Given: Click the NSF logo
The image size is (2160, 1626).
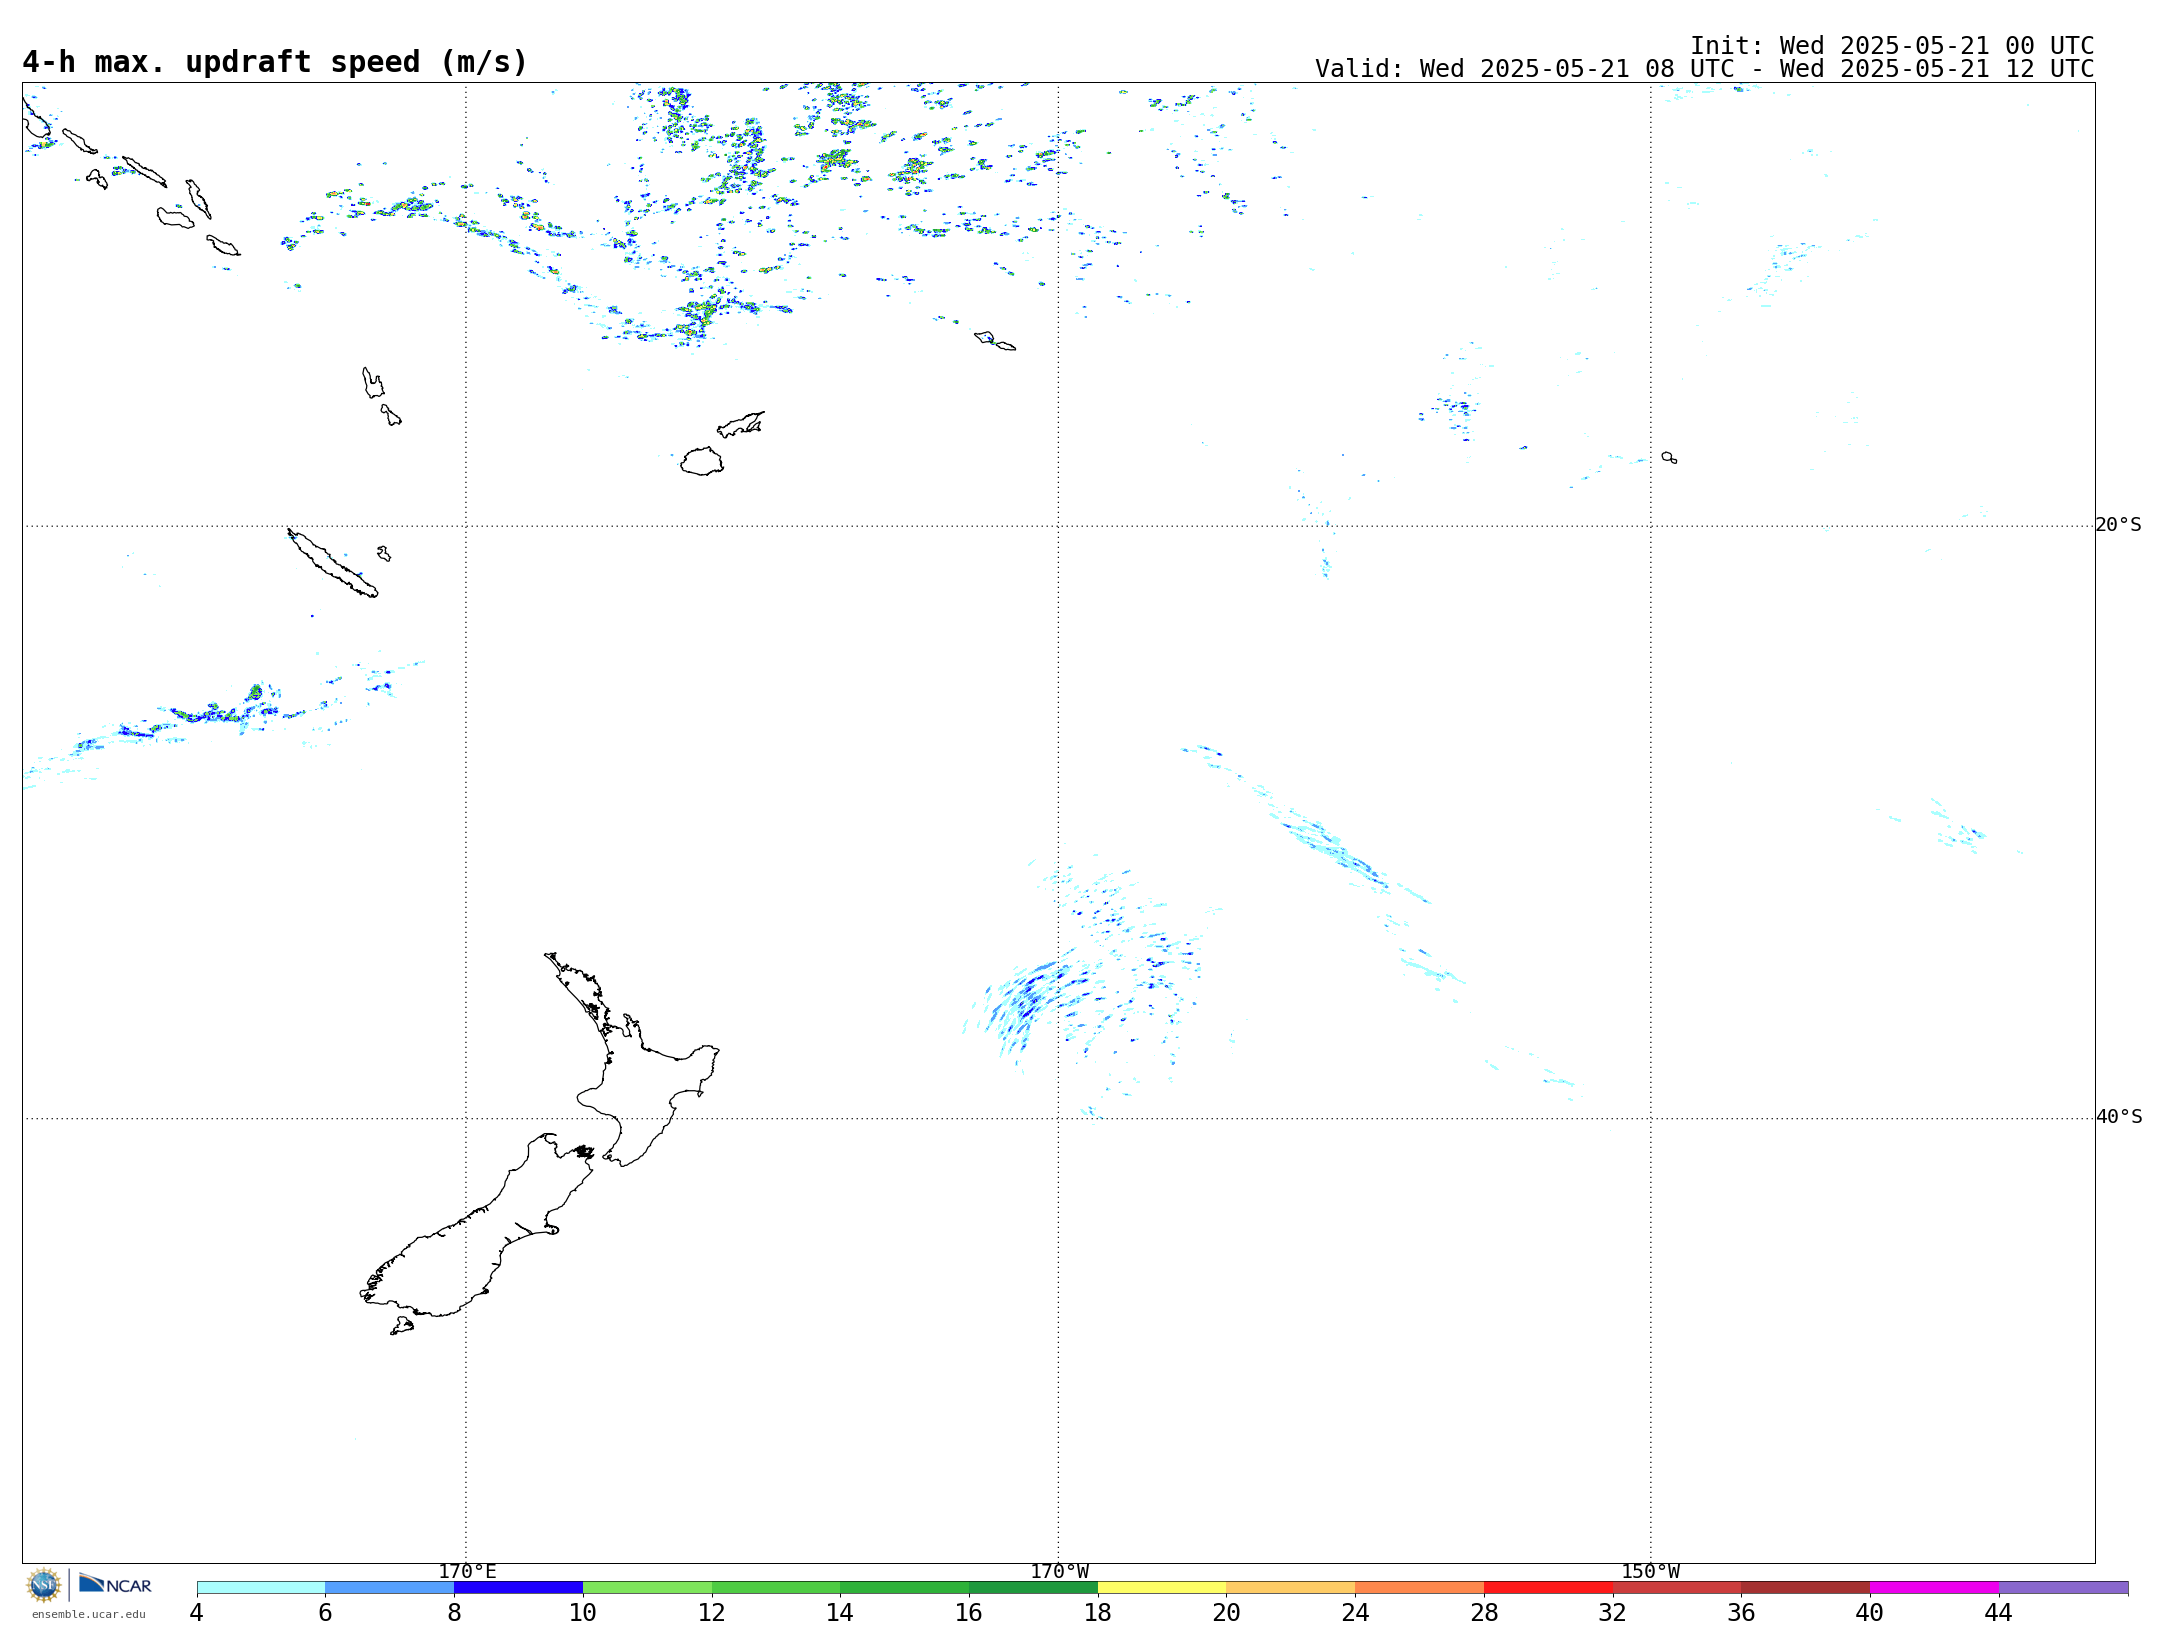Looking at the screenshot, I should [44, 1585].
